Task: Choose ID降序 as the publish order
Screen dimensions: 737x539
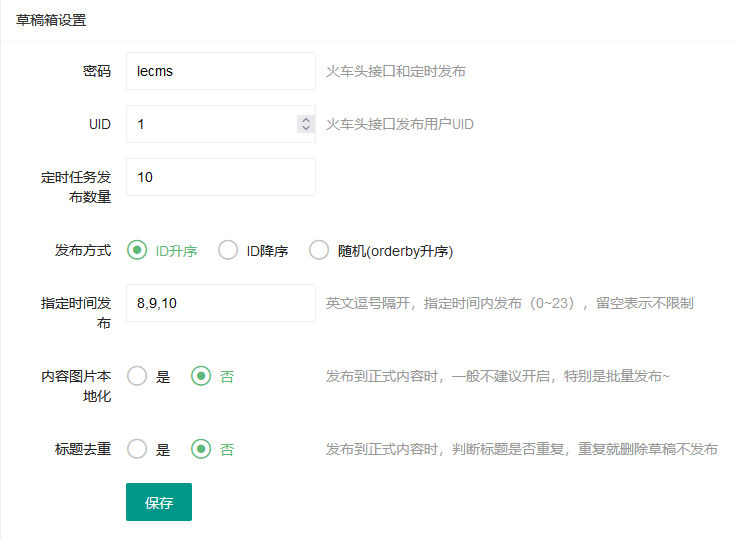Action: coord(228,250)
